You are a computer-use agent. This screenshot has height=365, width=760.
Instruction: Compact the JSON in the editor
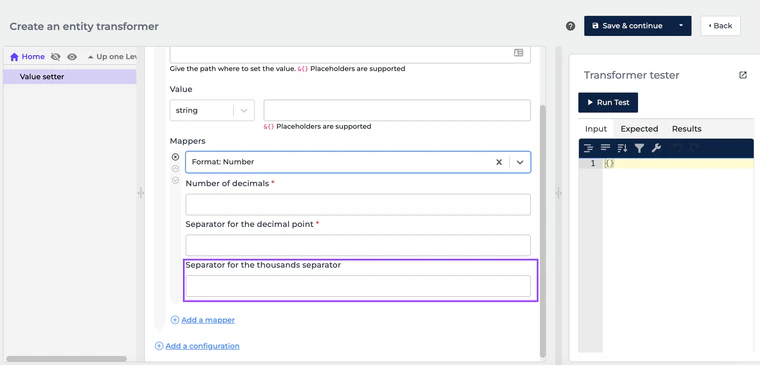pos(605,148)
